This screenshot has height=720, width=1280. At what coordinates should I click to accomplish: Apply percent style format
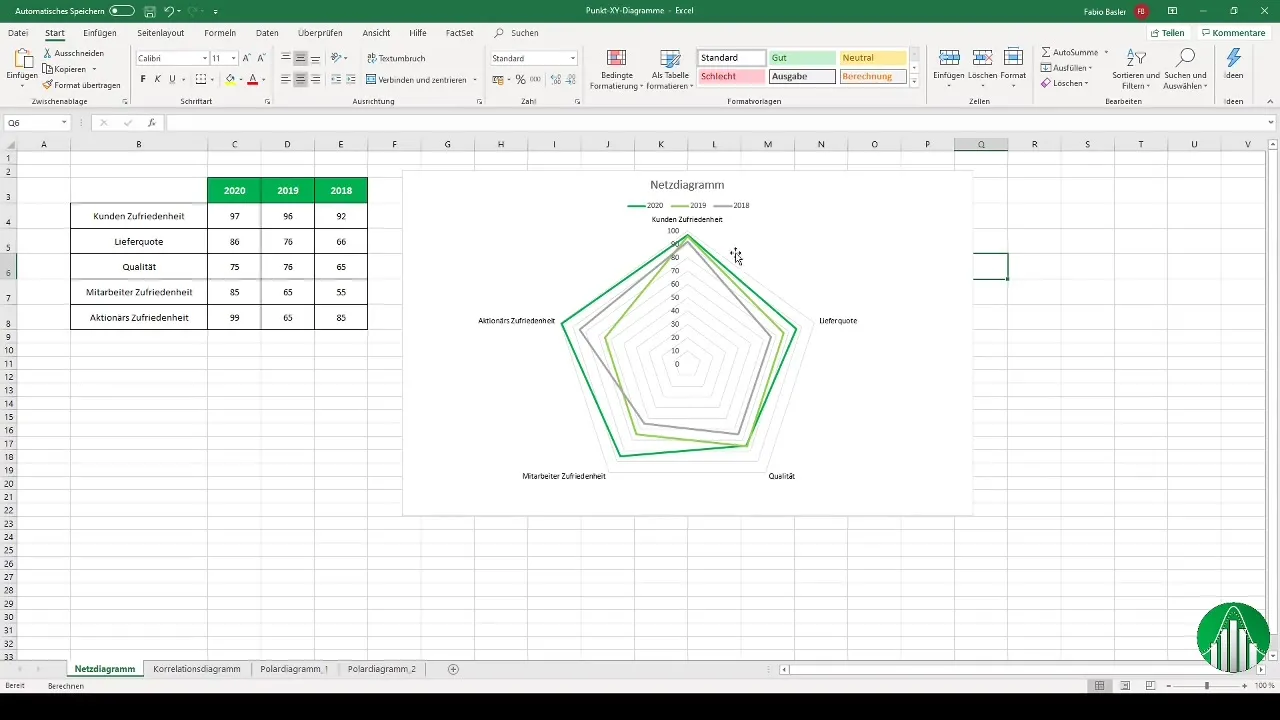click(x=520, y=79)
